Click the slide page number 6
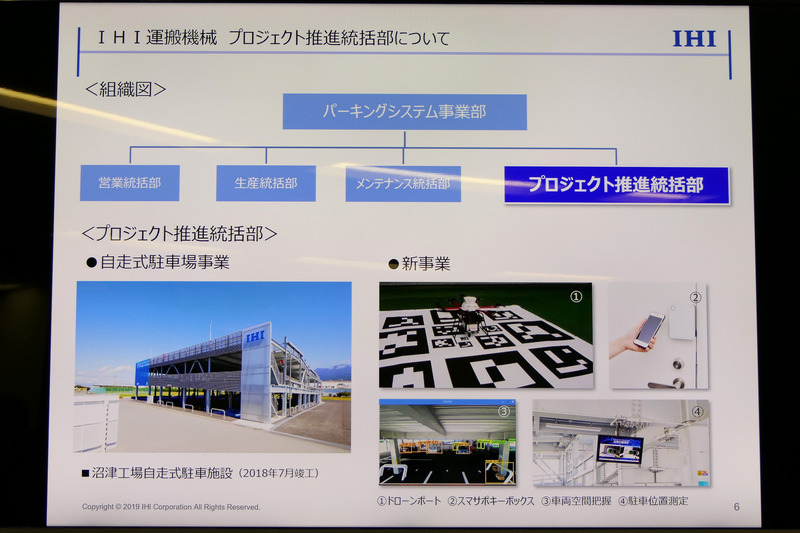Image resolution: width=800 pixels, height=533 pixels. tap(736, 507)
